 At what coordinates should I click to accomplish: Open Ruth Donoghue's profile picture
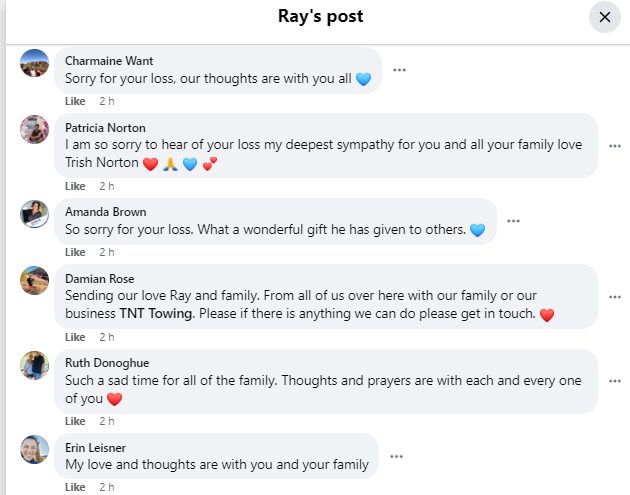click(x=35, y=365)
